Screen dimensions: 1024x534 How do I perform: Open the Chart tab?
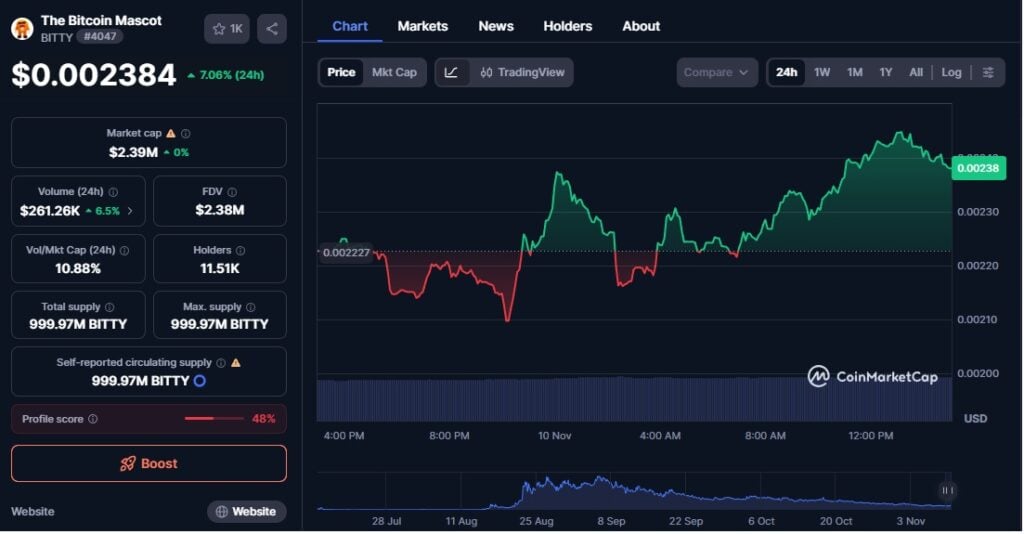350,26
